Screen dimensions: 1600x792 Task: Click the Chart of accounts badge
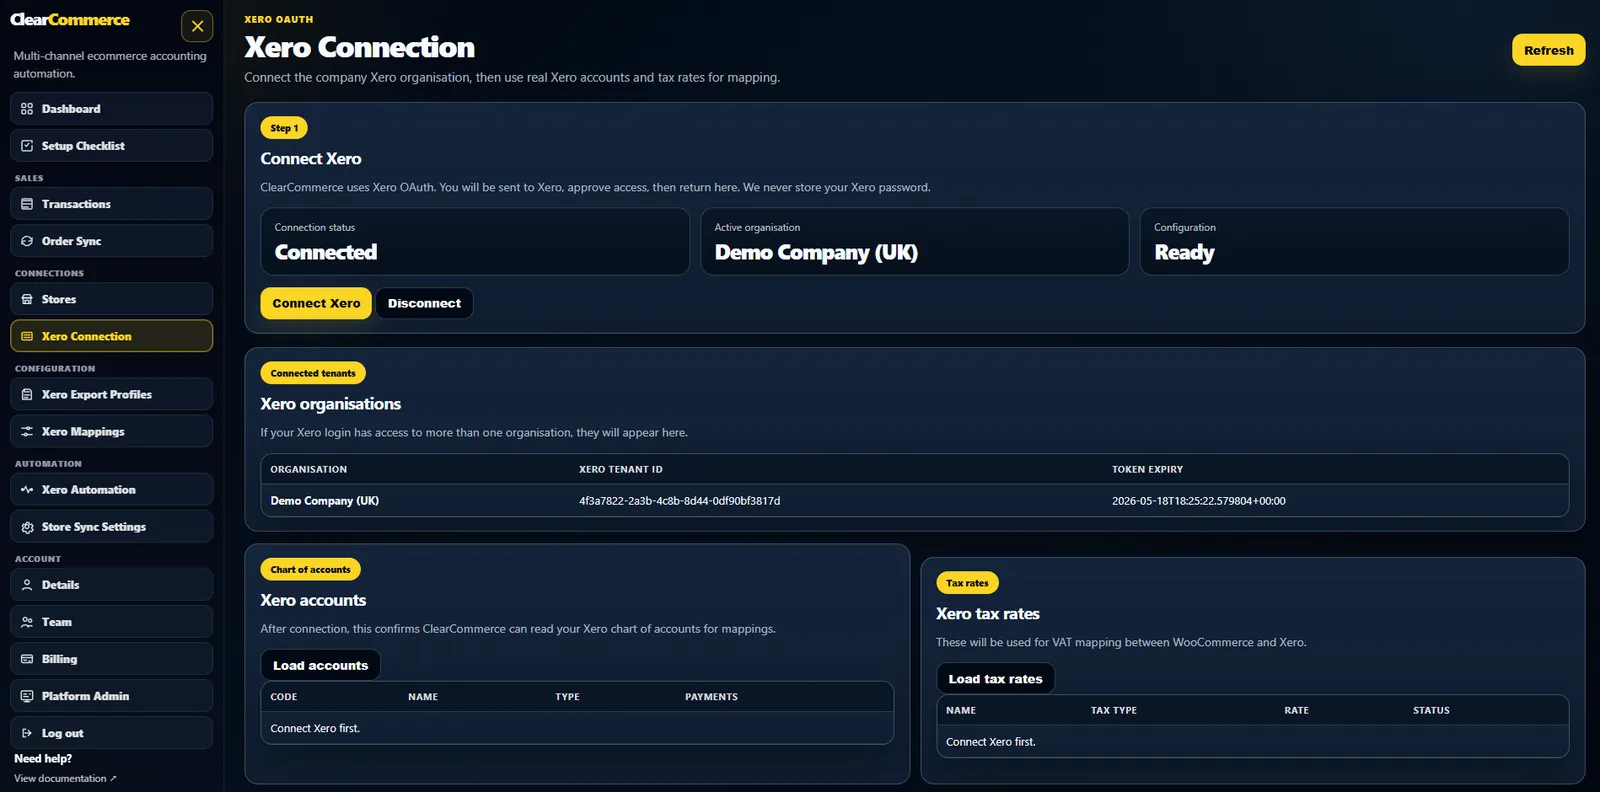pos(310,569)
